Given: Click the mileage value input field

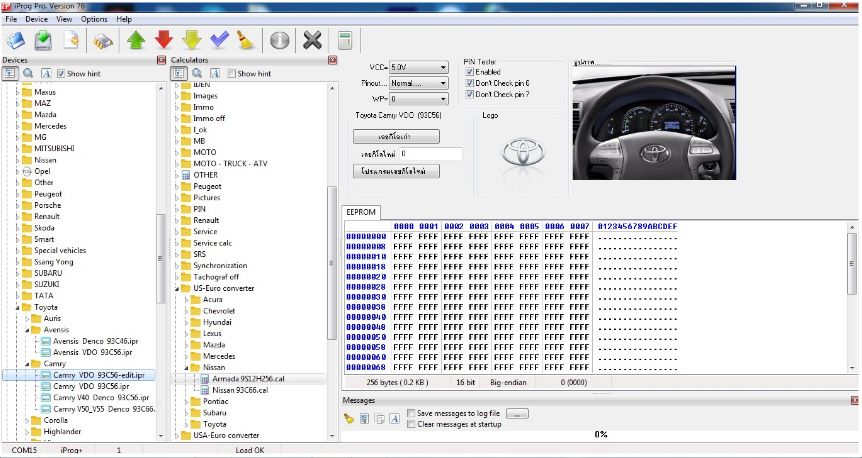Looking at the screenshot, I should pos(430,154).
